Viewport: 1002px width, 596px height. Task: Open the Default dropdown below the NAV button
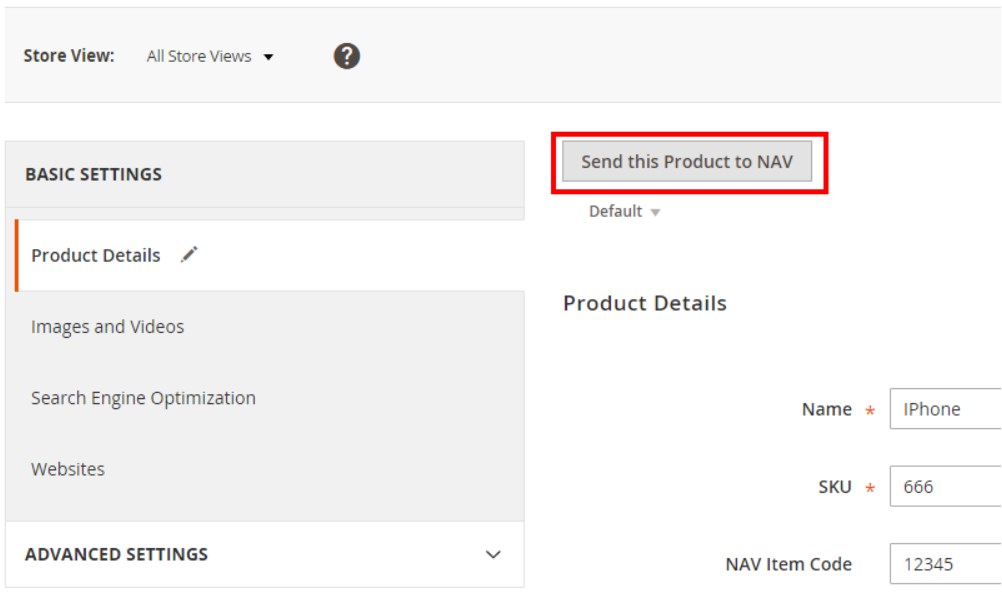(624, 212)
